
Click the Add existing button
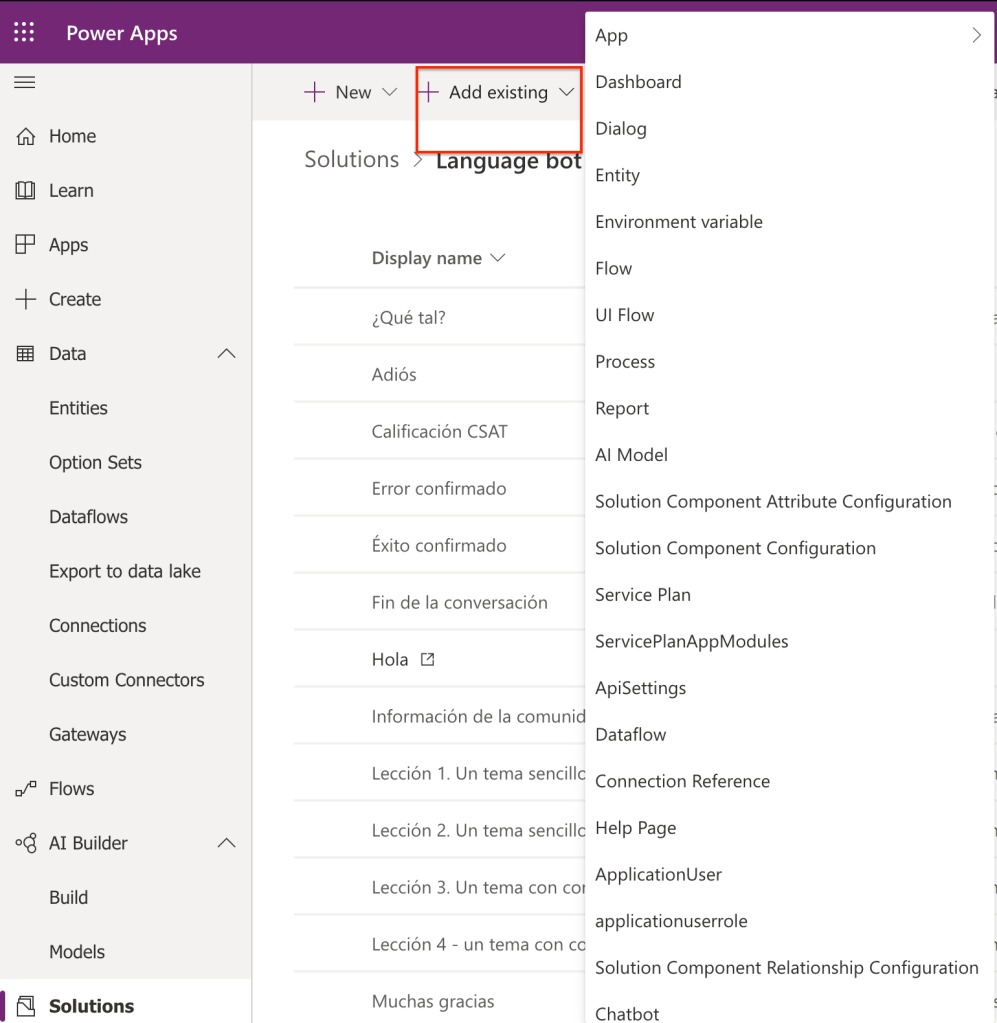[498, 93]
